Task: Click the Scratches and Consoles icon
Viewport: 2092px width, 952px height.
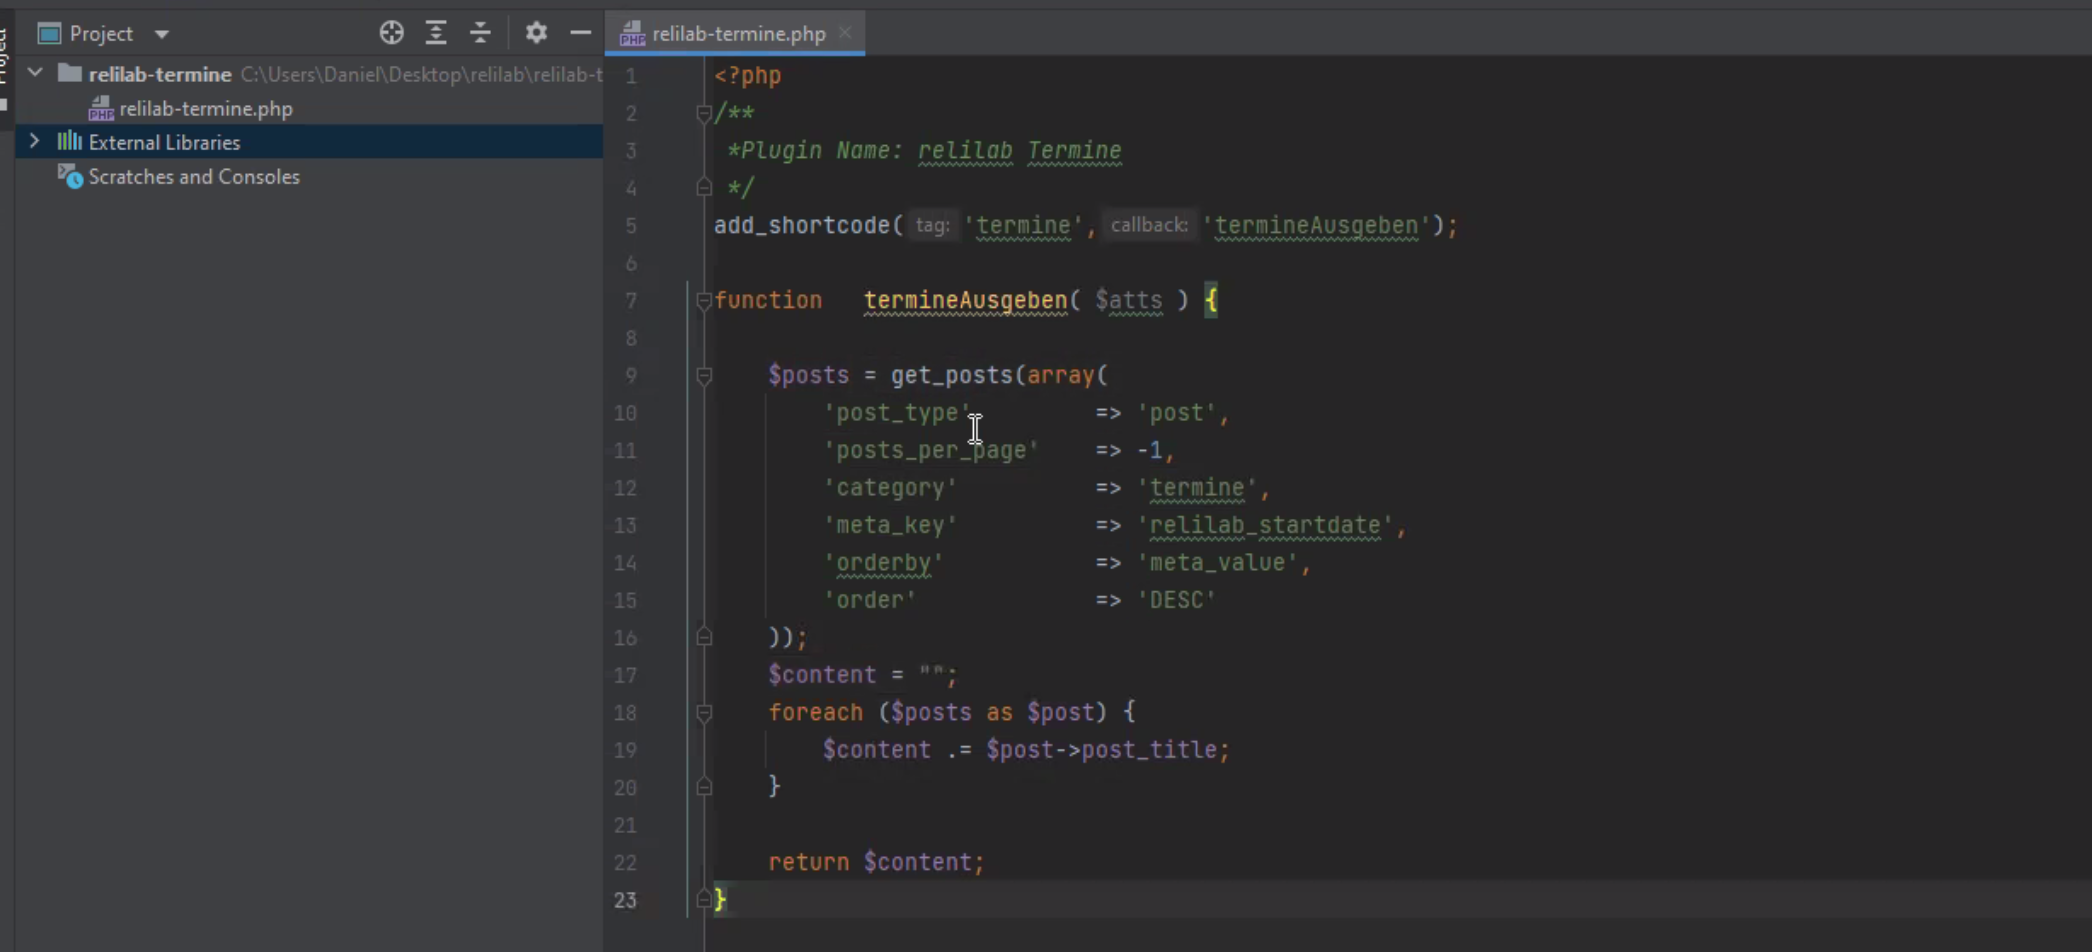Action: coord(70,177)
